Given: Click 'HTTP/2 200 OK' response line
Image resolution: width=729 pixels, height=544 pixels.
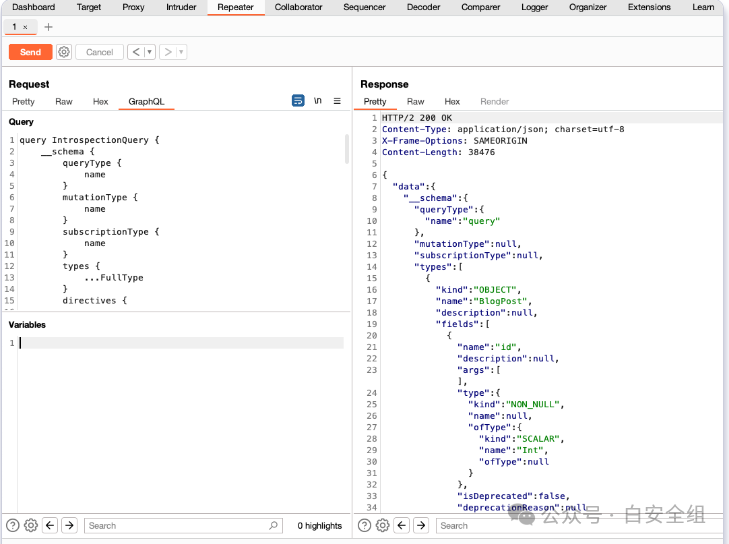Looking at the screenshot, I should (417, 118).
